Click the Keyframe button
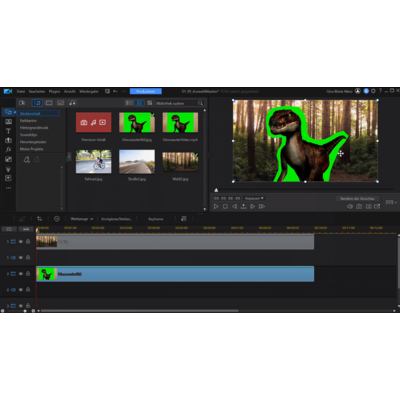Image resolution: width=400 pixels, height=400 pixels. point(156,219)
